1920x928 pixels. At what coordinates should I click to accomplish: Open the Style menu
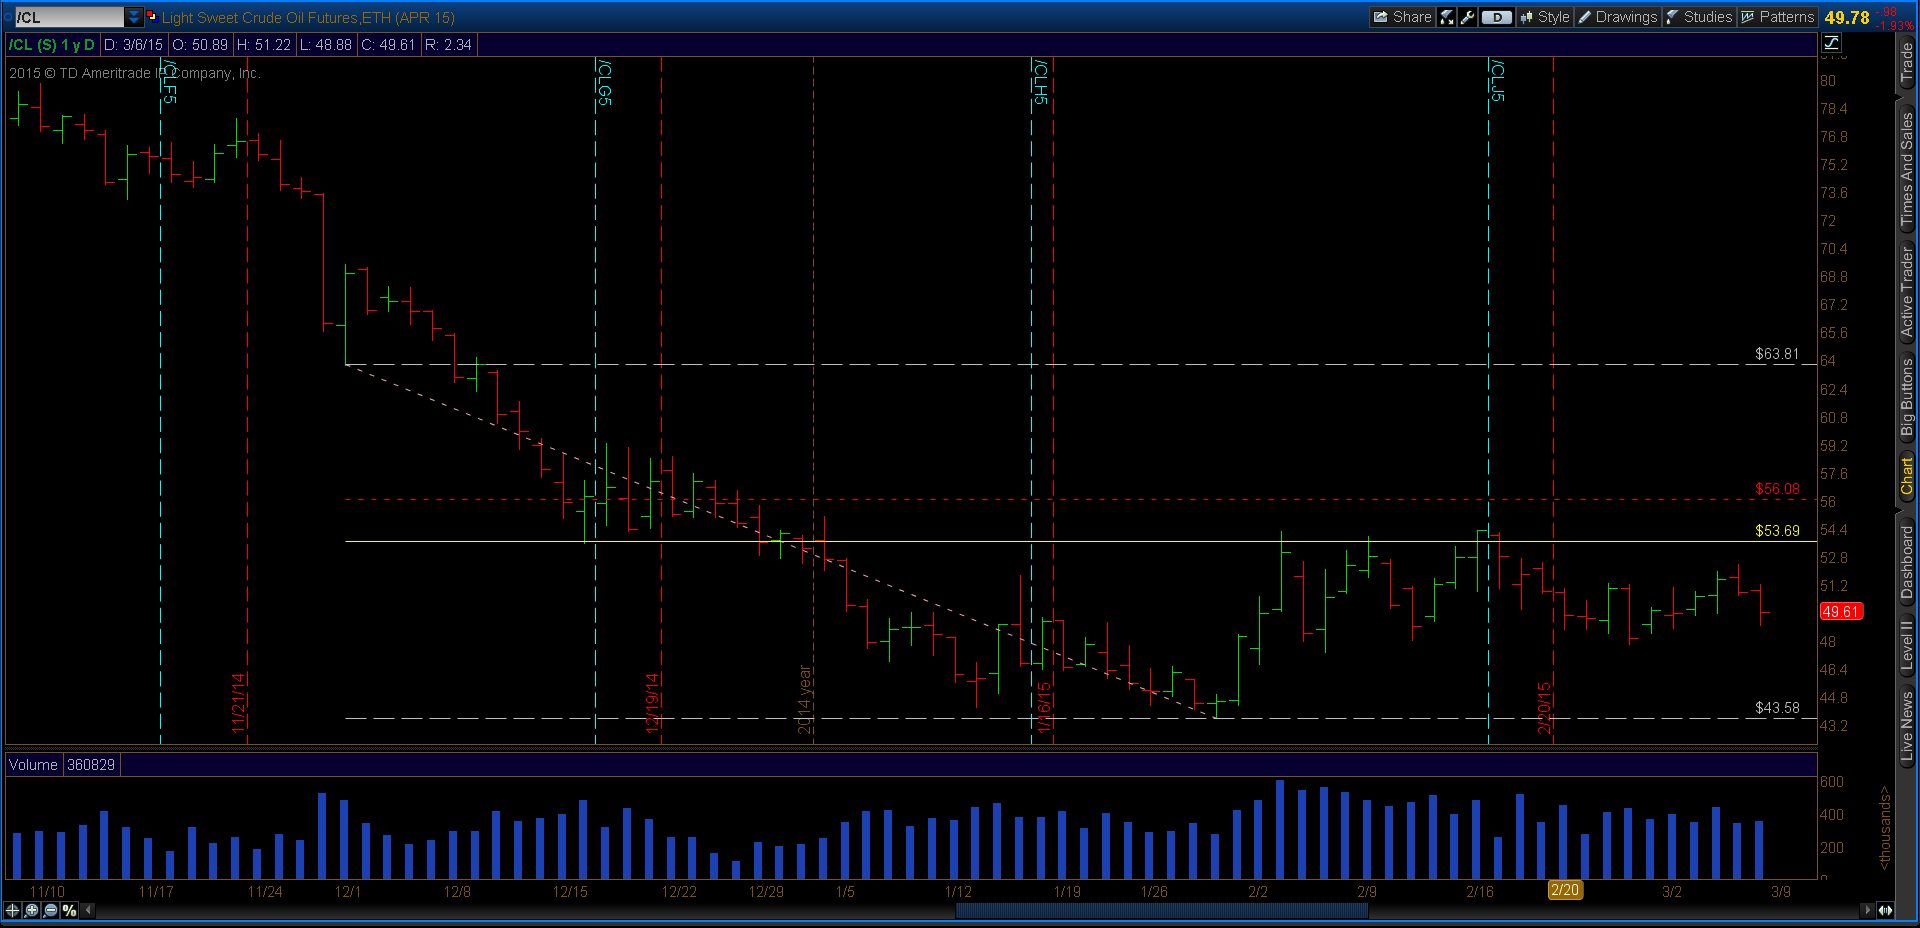1545,17
